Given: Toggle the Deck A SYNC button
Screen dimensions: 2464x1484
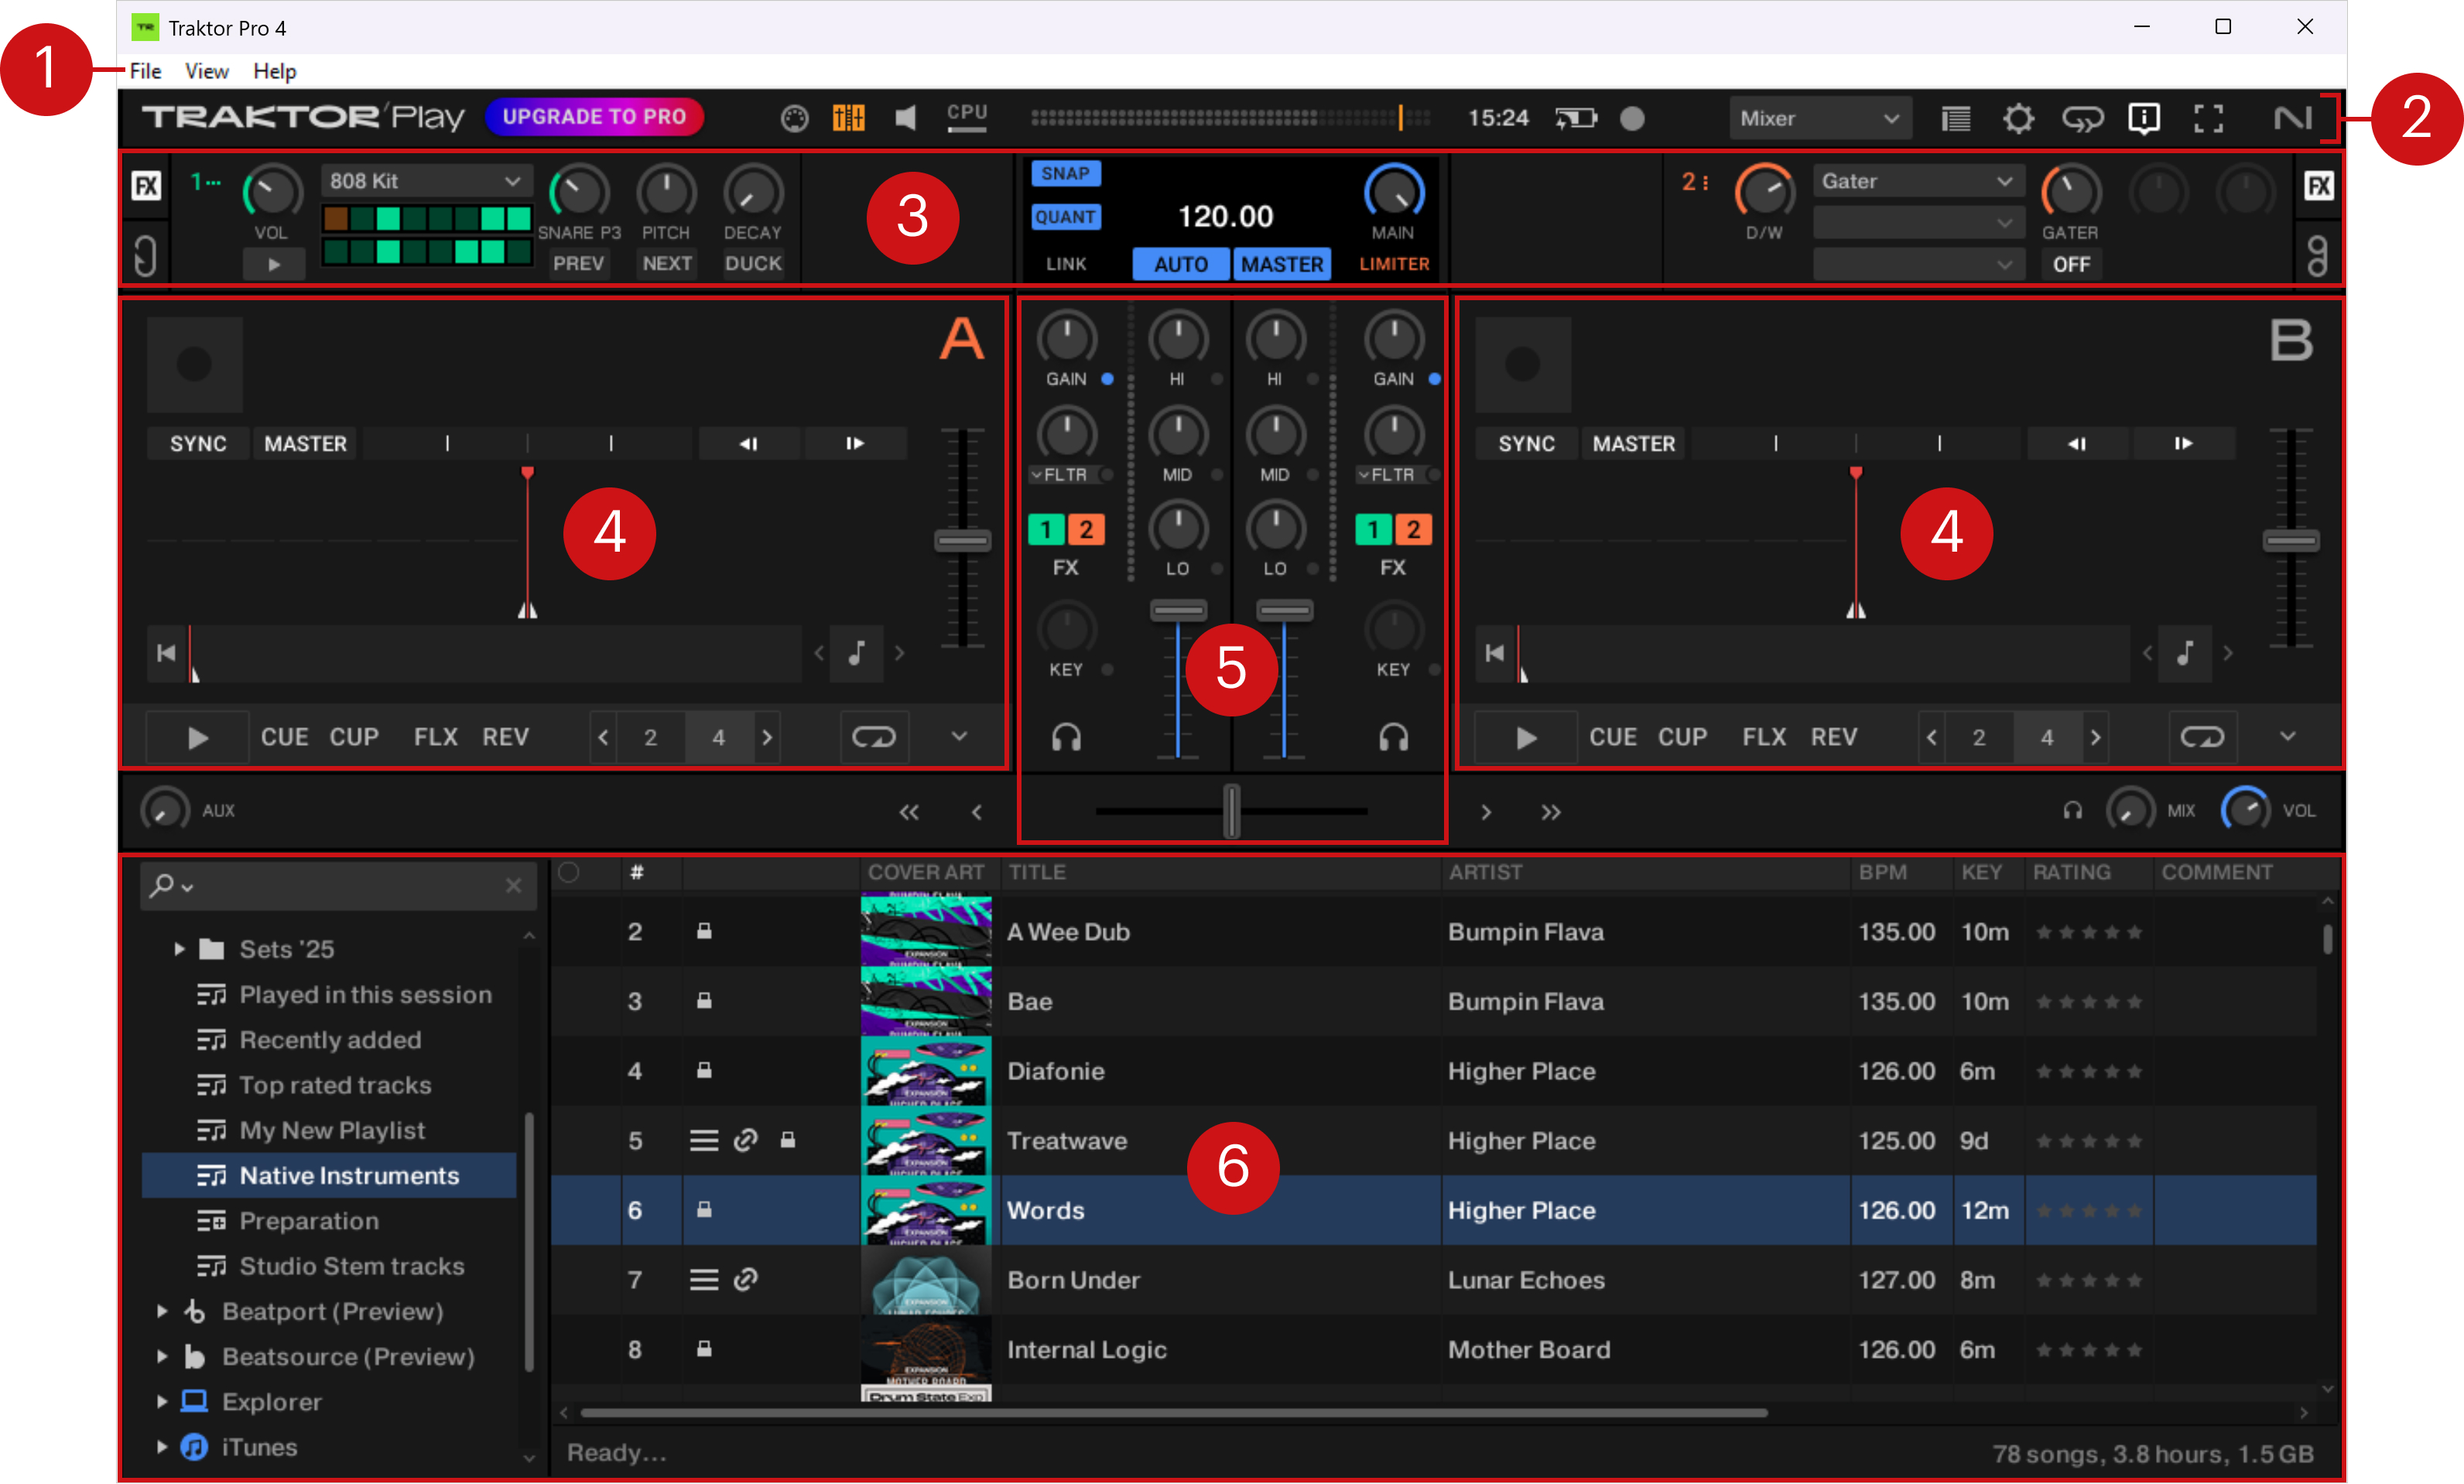Looking at the screenshot, I should click(x=197, y=443).
